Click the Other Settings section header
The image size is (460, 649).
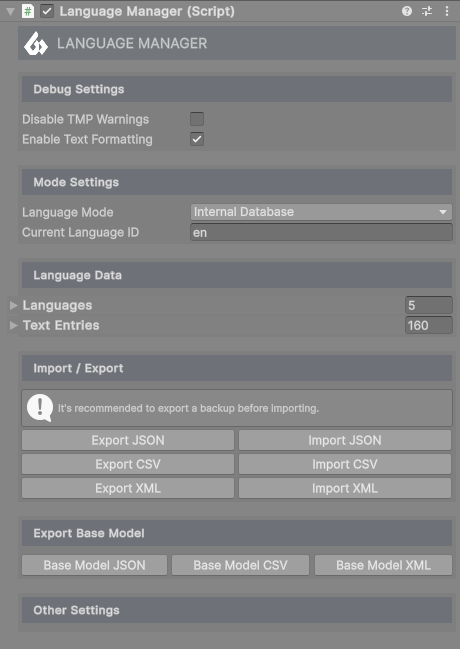237,610
